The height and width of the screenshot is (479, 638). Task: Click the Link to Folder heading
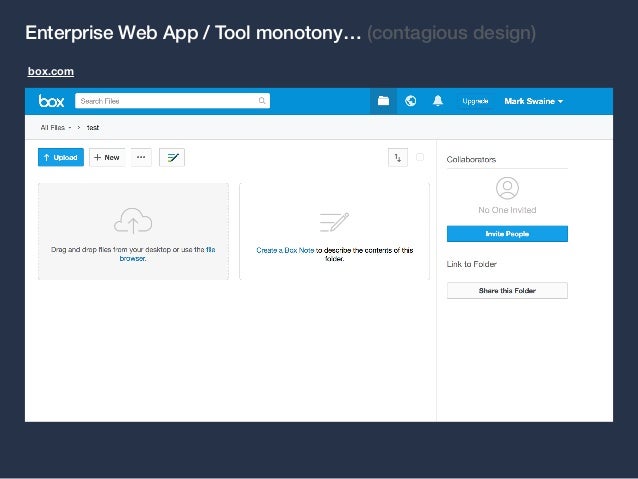(x=472, y=264)
